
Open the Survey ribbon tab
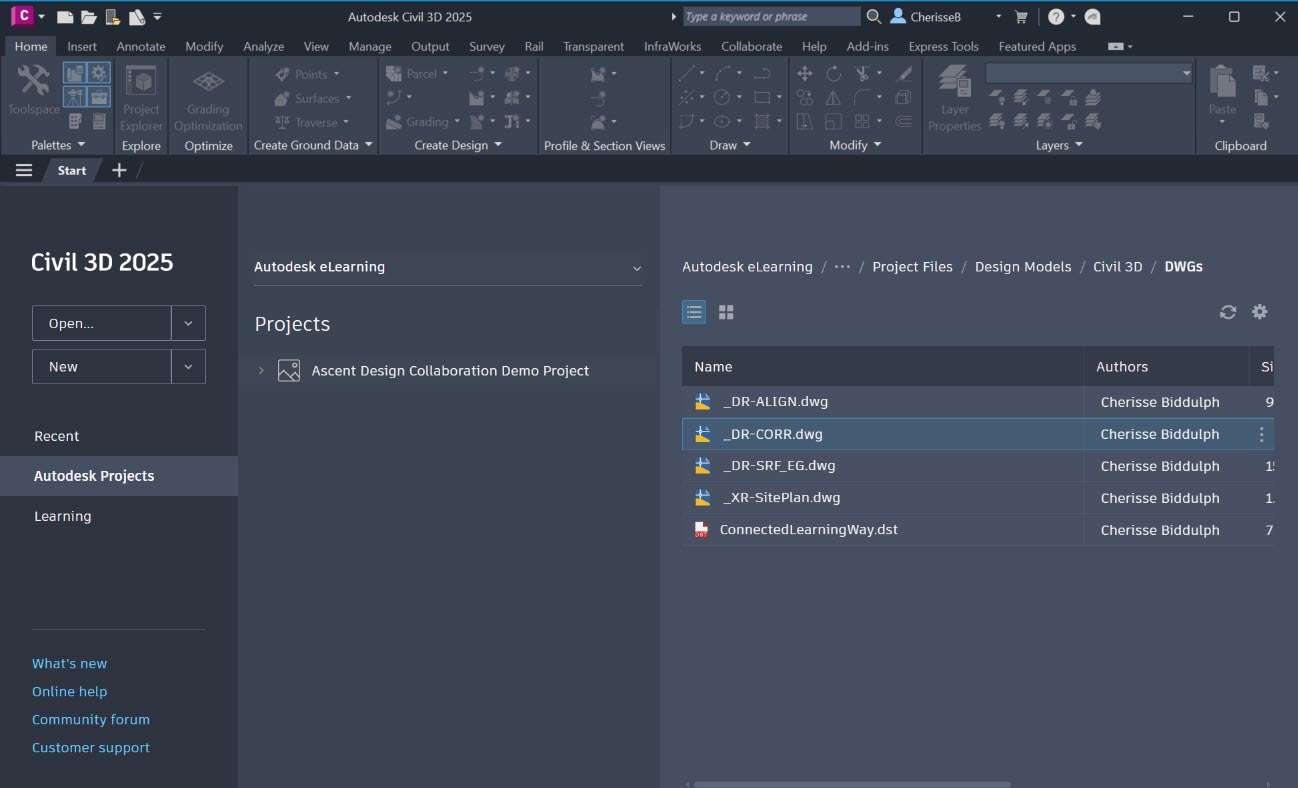coord(487,46)
